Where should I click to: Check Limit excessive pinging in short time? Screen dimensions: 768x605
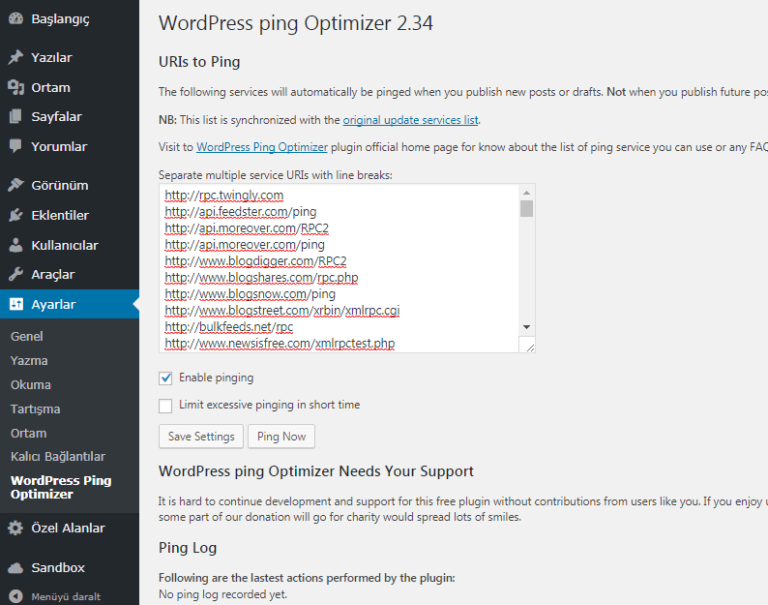(x=166, y=406)
